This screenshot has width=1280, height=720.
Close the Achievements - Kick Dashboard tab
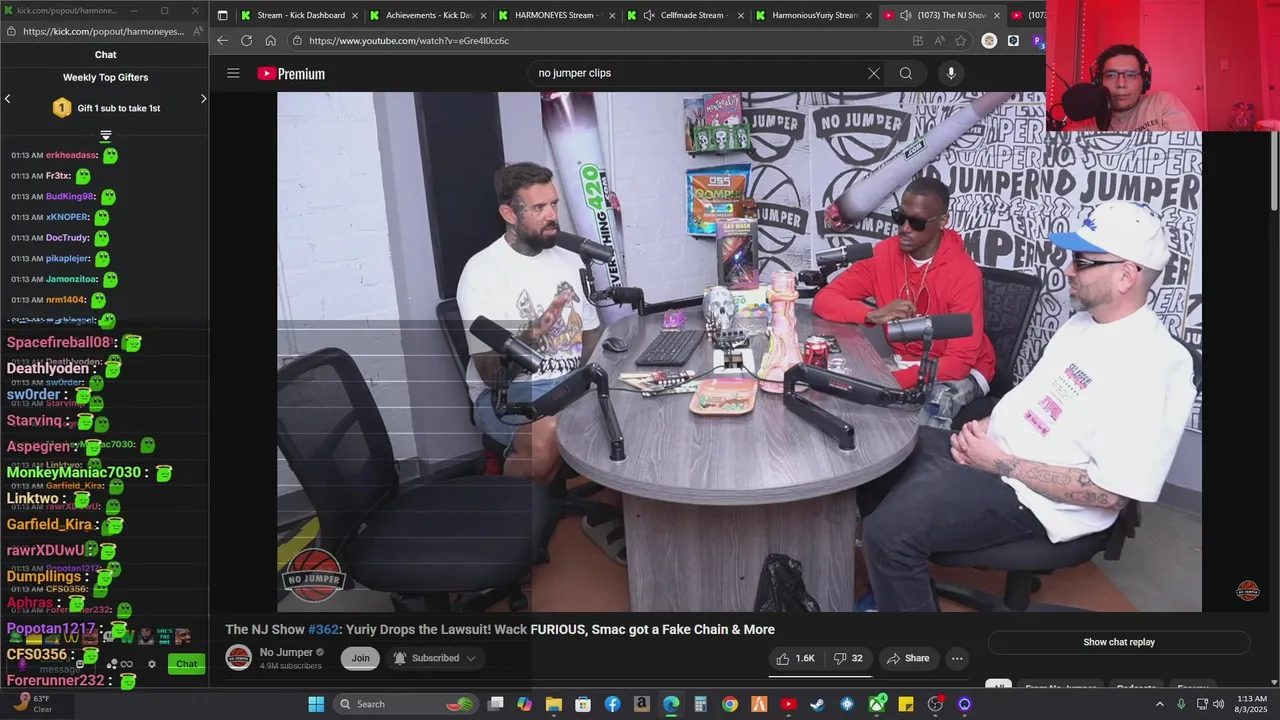[x=483, y=15]
